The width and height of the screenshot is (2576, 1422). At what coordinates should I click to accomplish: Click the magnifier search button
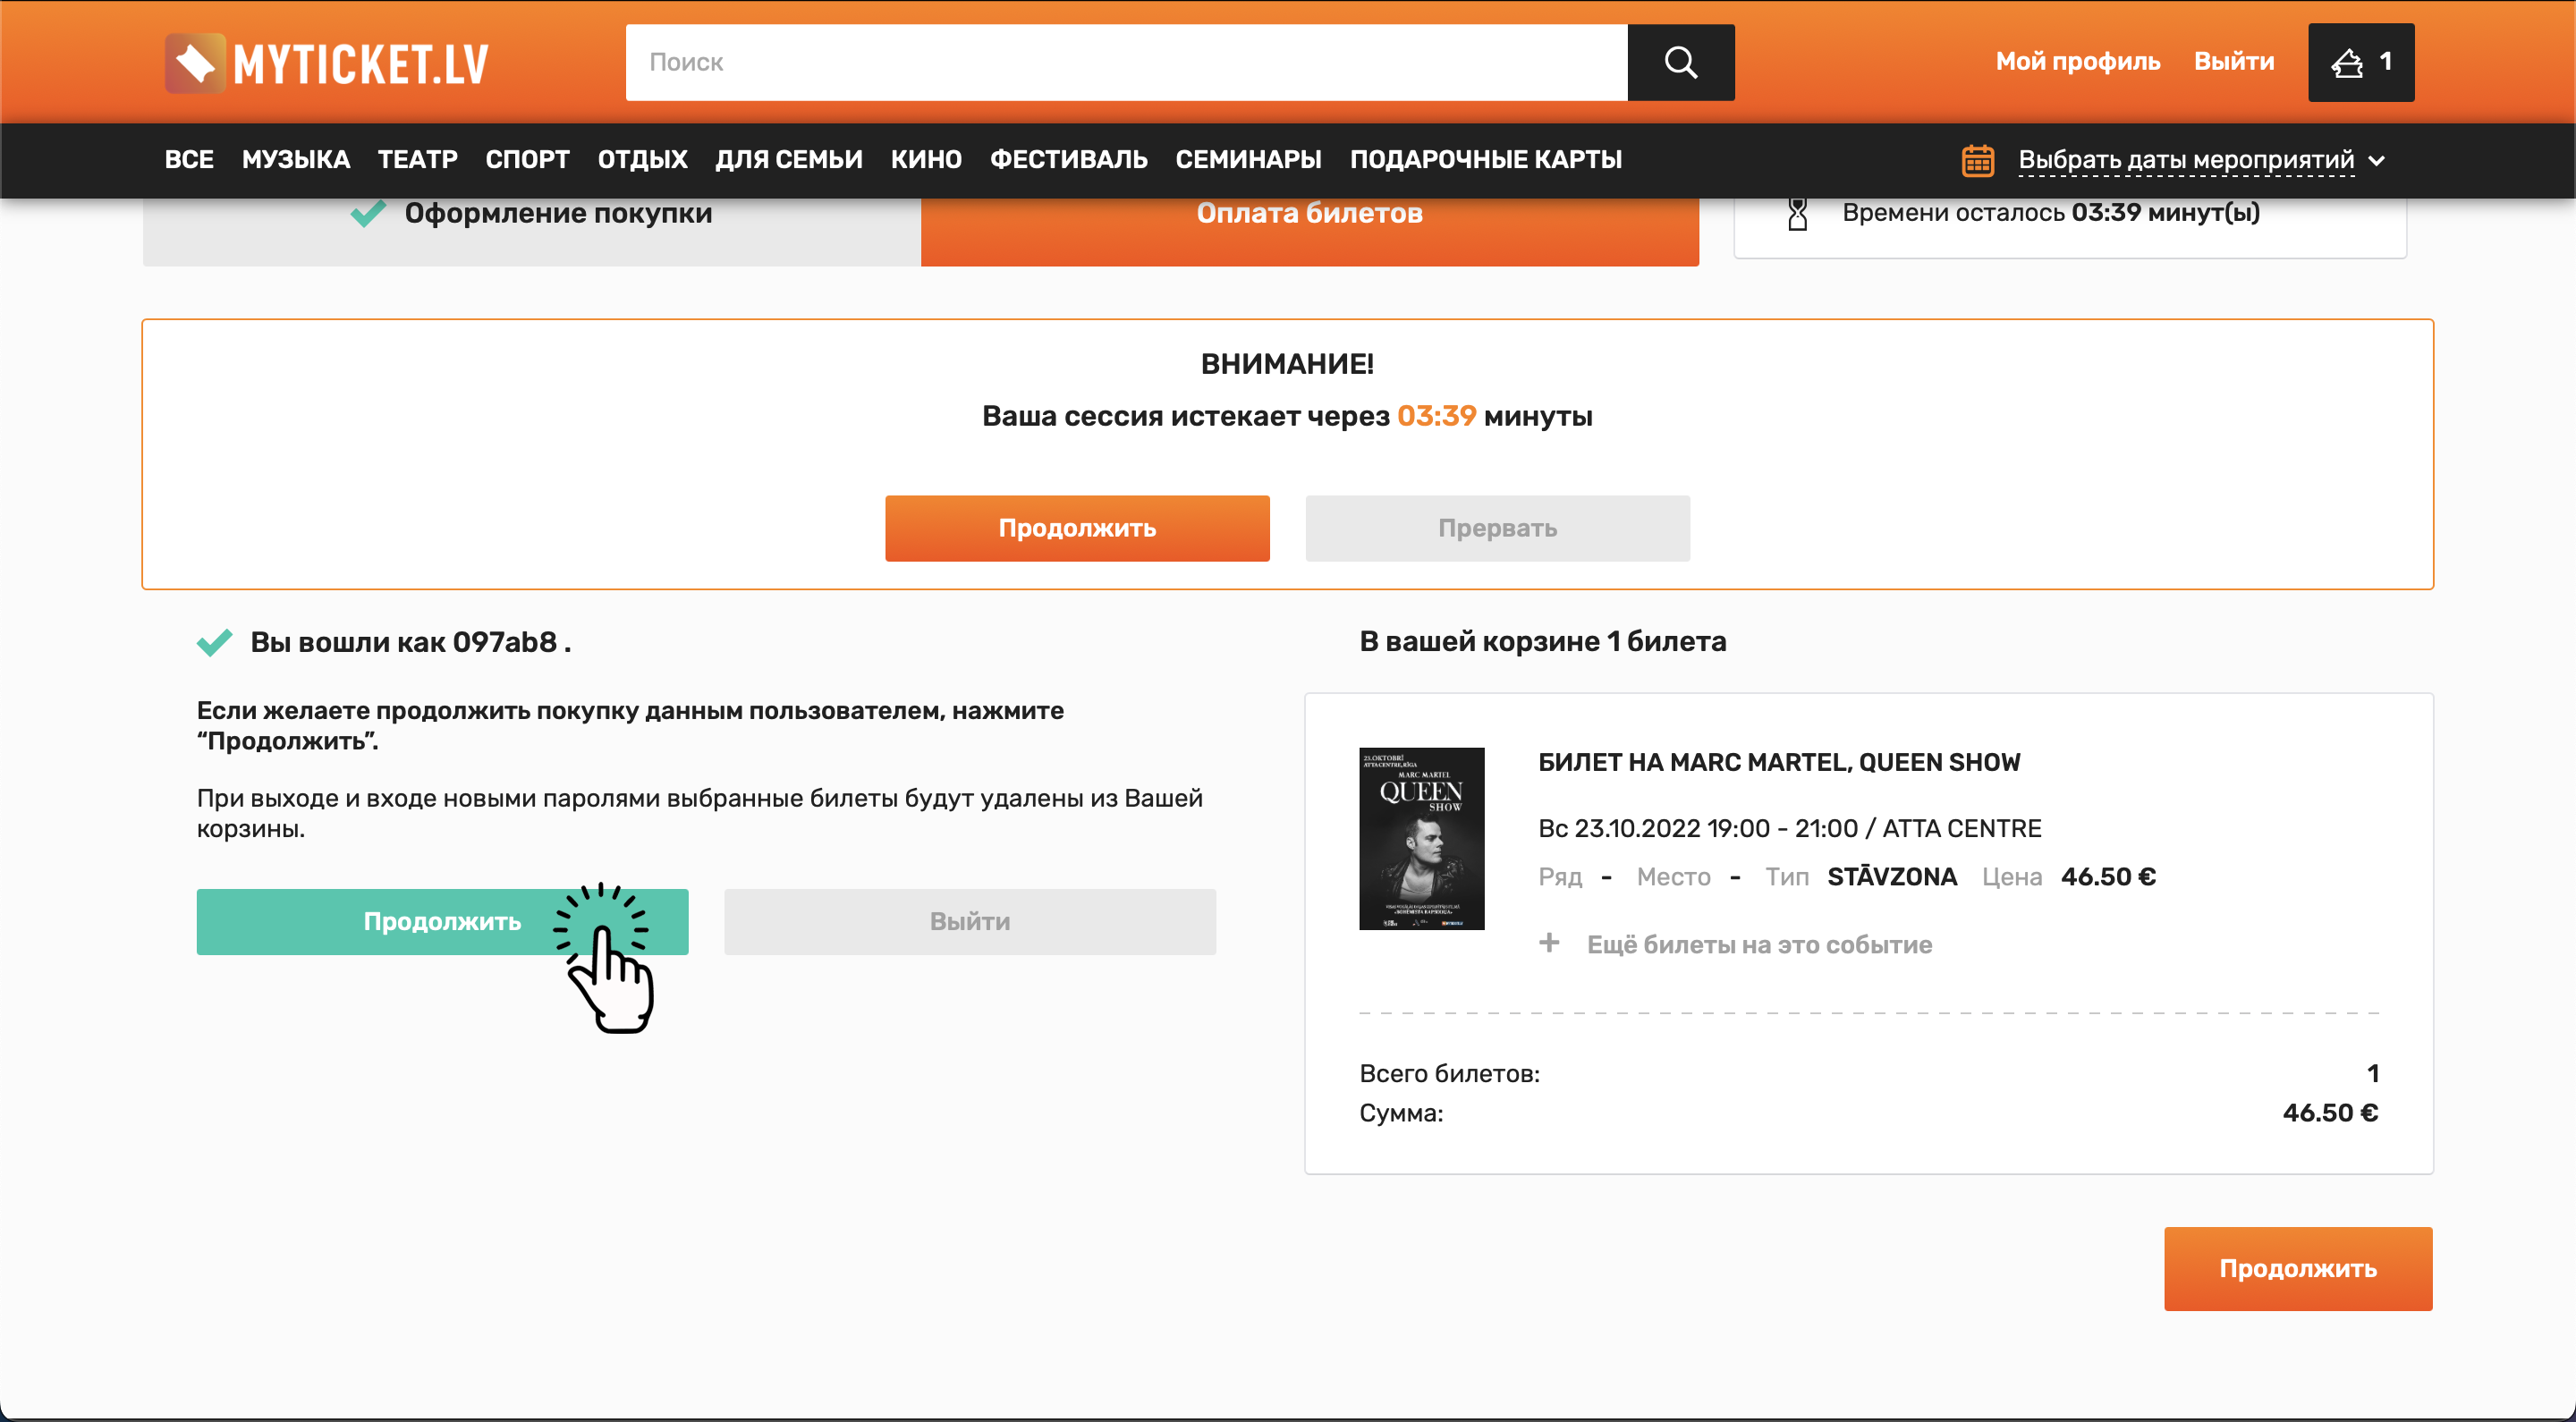1680,62
